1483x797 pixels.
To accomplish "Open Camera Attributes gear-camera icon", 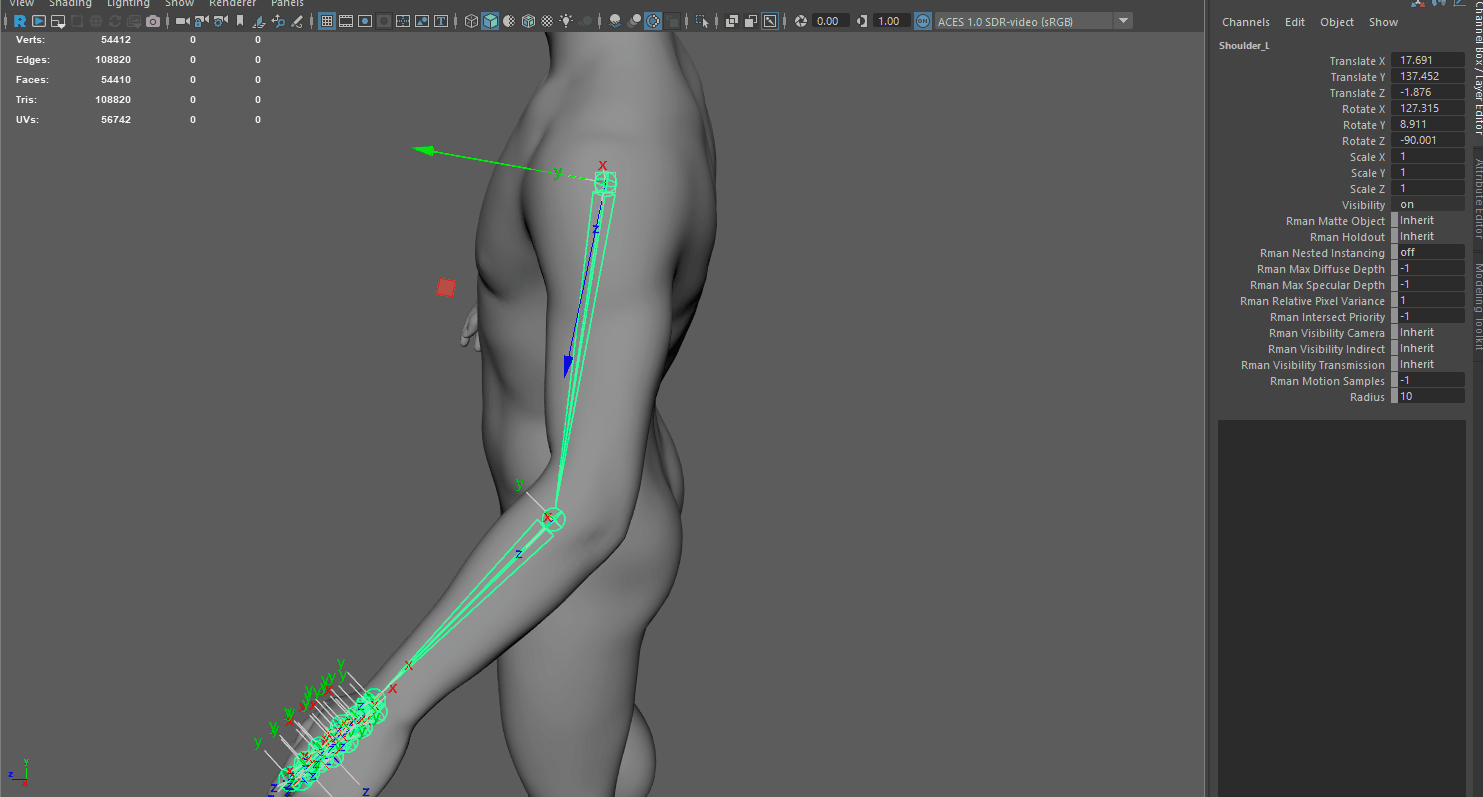I will [x=221, y=21].
